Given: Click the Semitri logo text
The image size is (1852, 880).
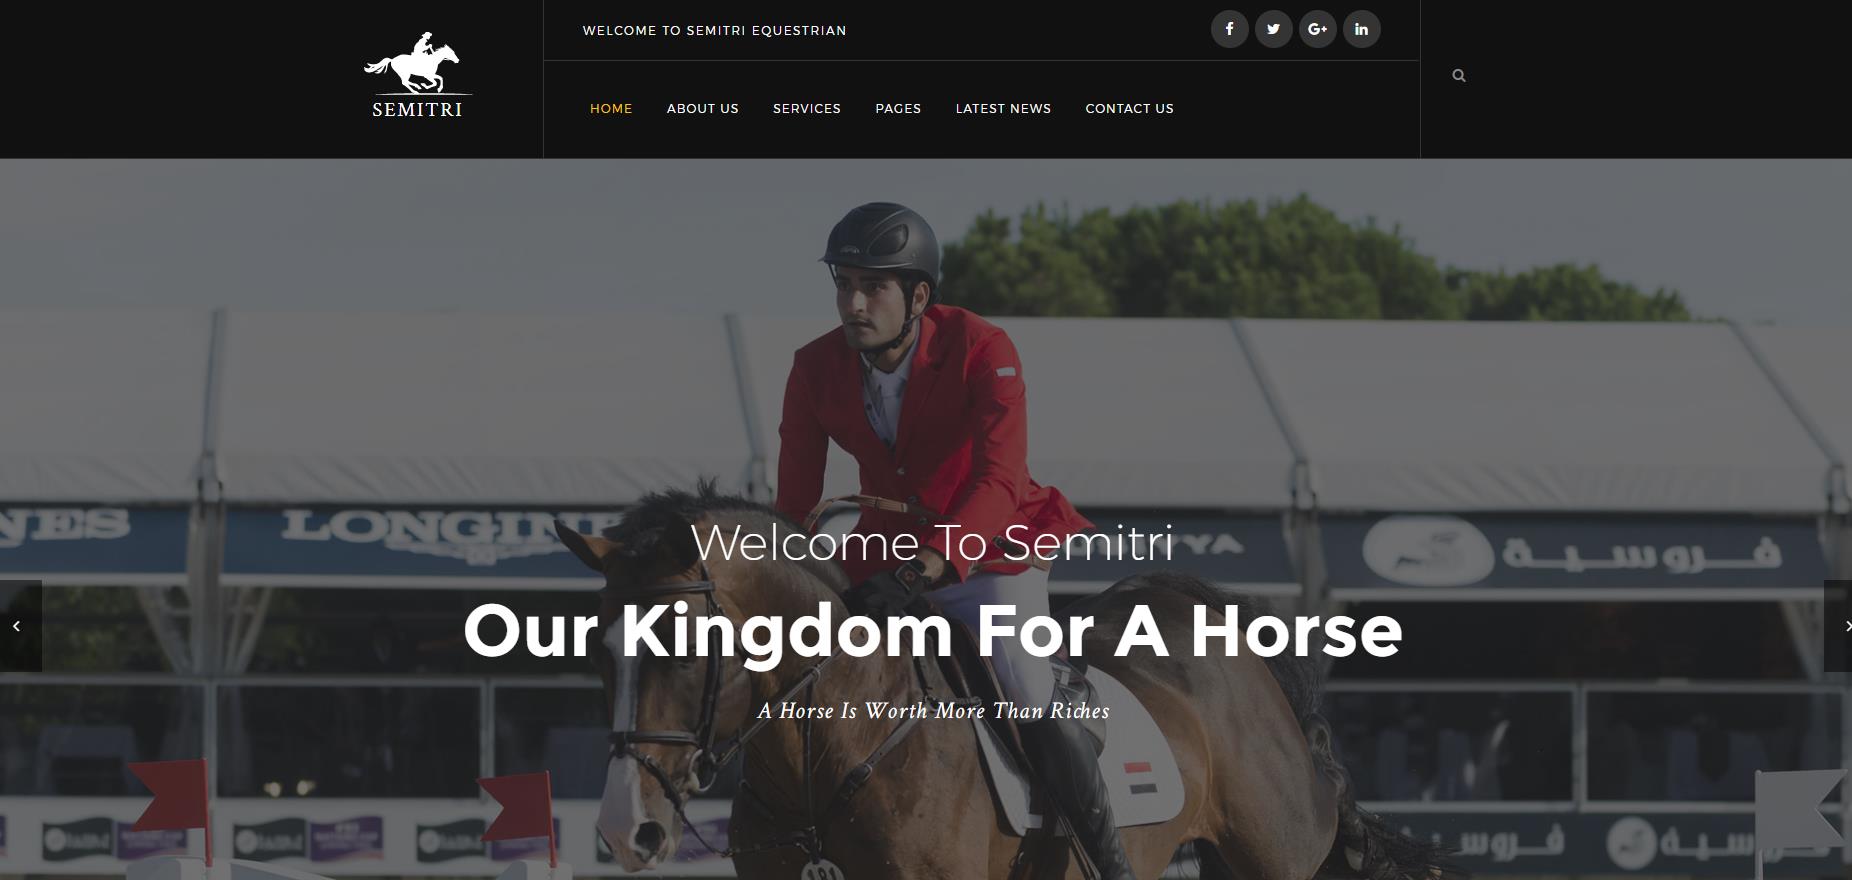Looking at the screenshot, I should (417, 109).
